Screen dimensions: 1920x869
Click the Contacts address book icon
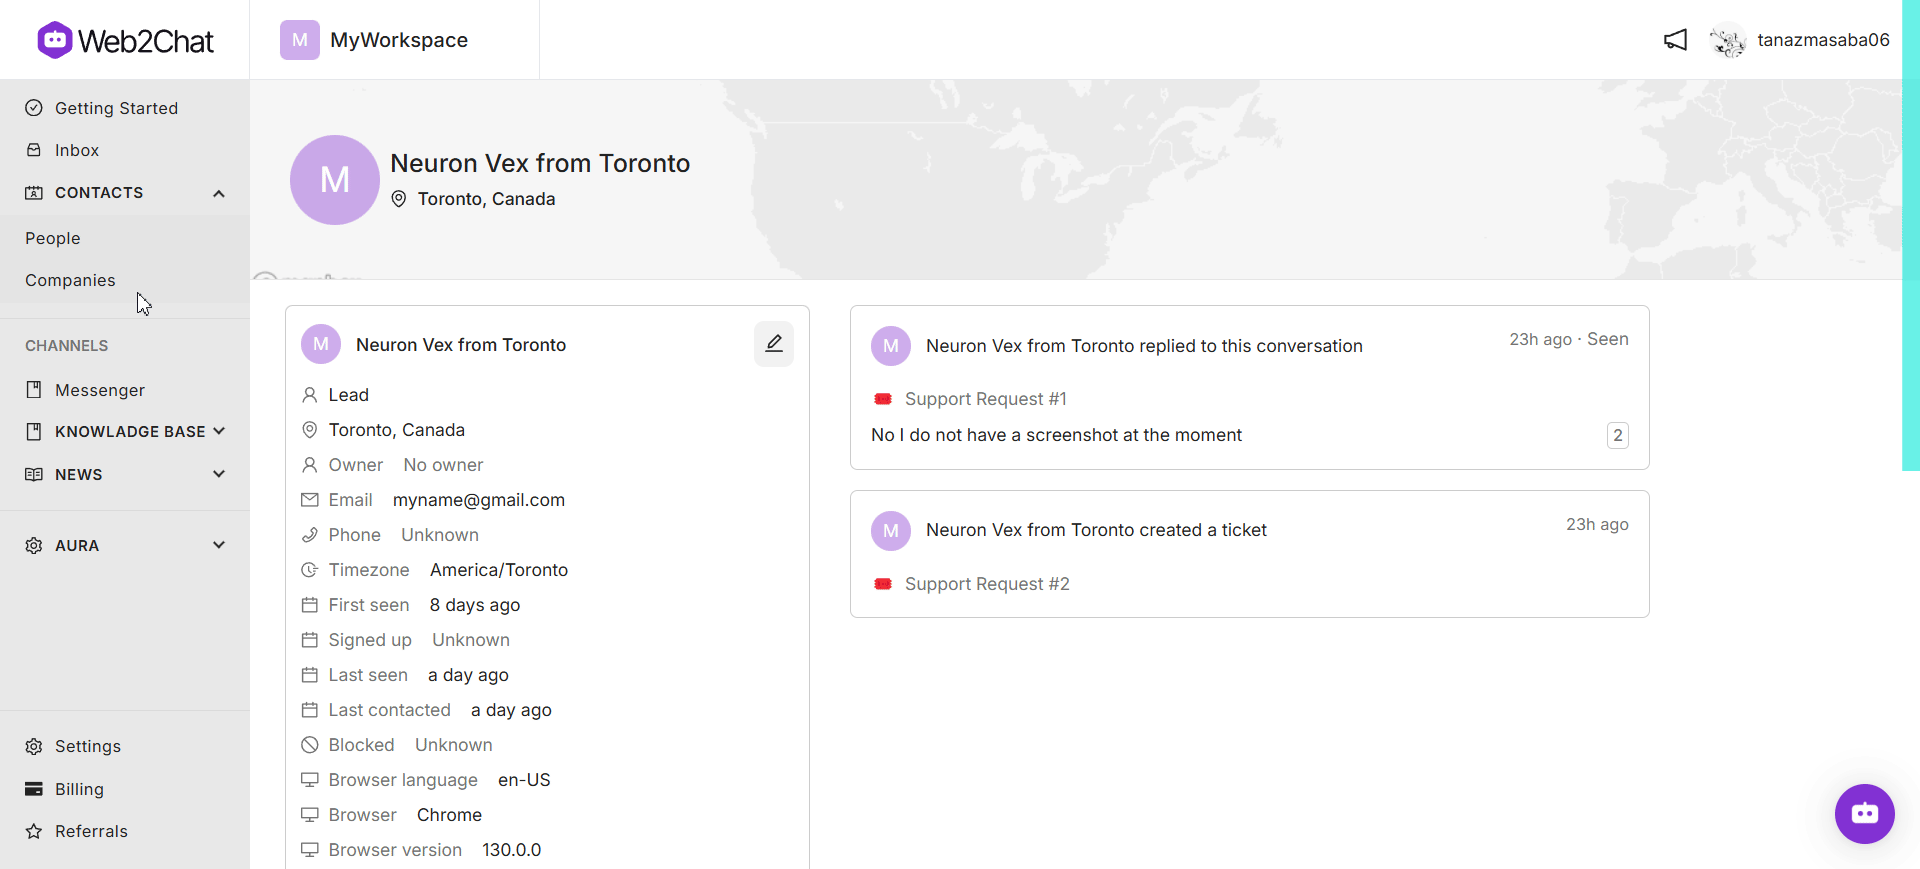pos(34,193)
